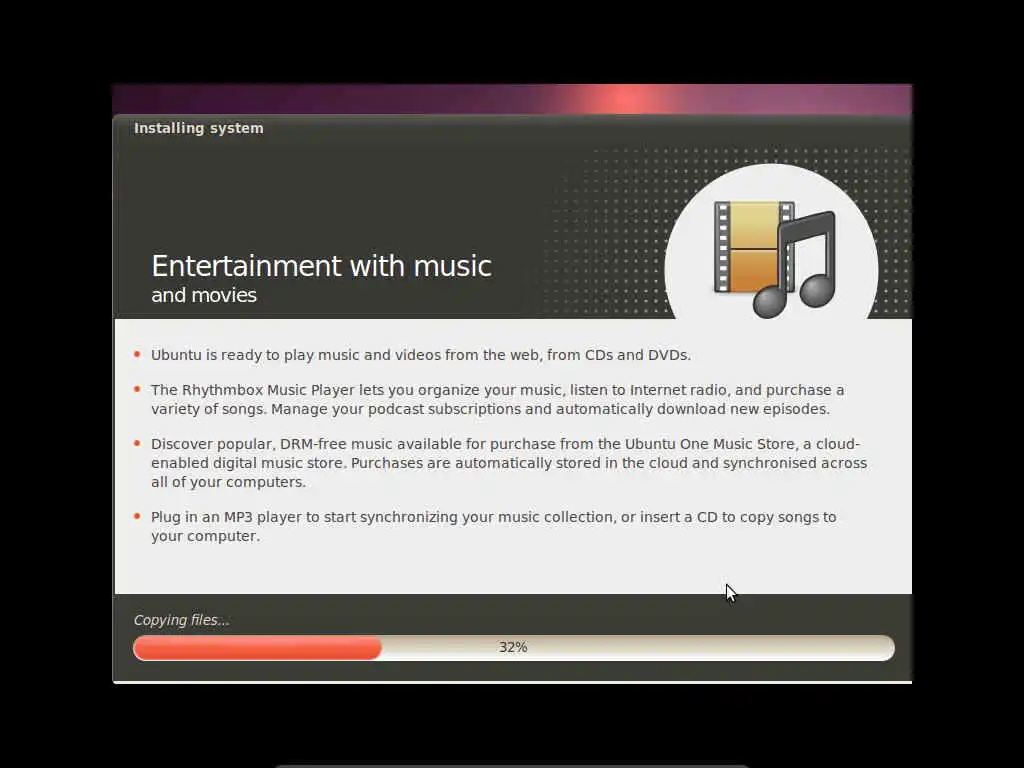The height and width of the screenshot is (768, 1024).
Task: Click the 'Installing system' window title
Action: (199, 128)
